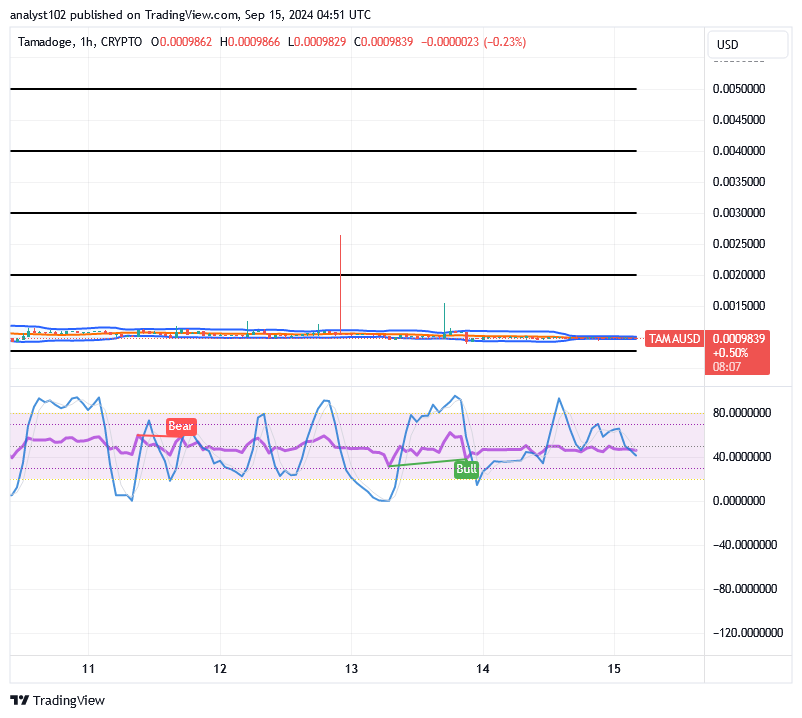Click the −40.0000000 oscillator axis label
Image resolution: width=802 pixels, height=718 pixels.
(745, 545)
